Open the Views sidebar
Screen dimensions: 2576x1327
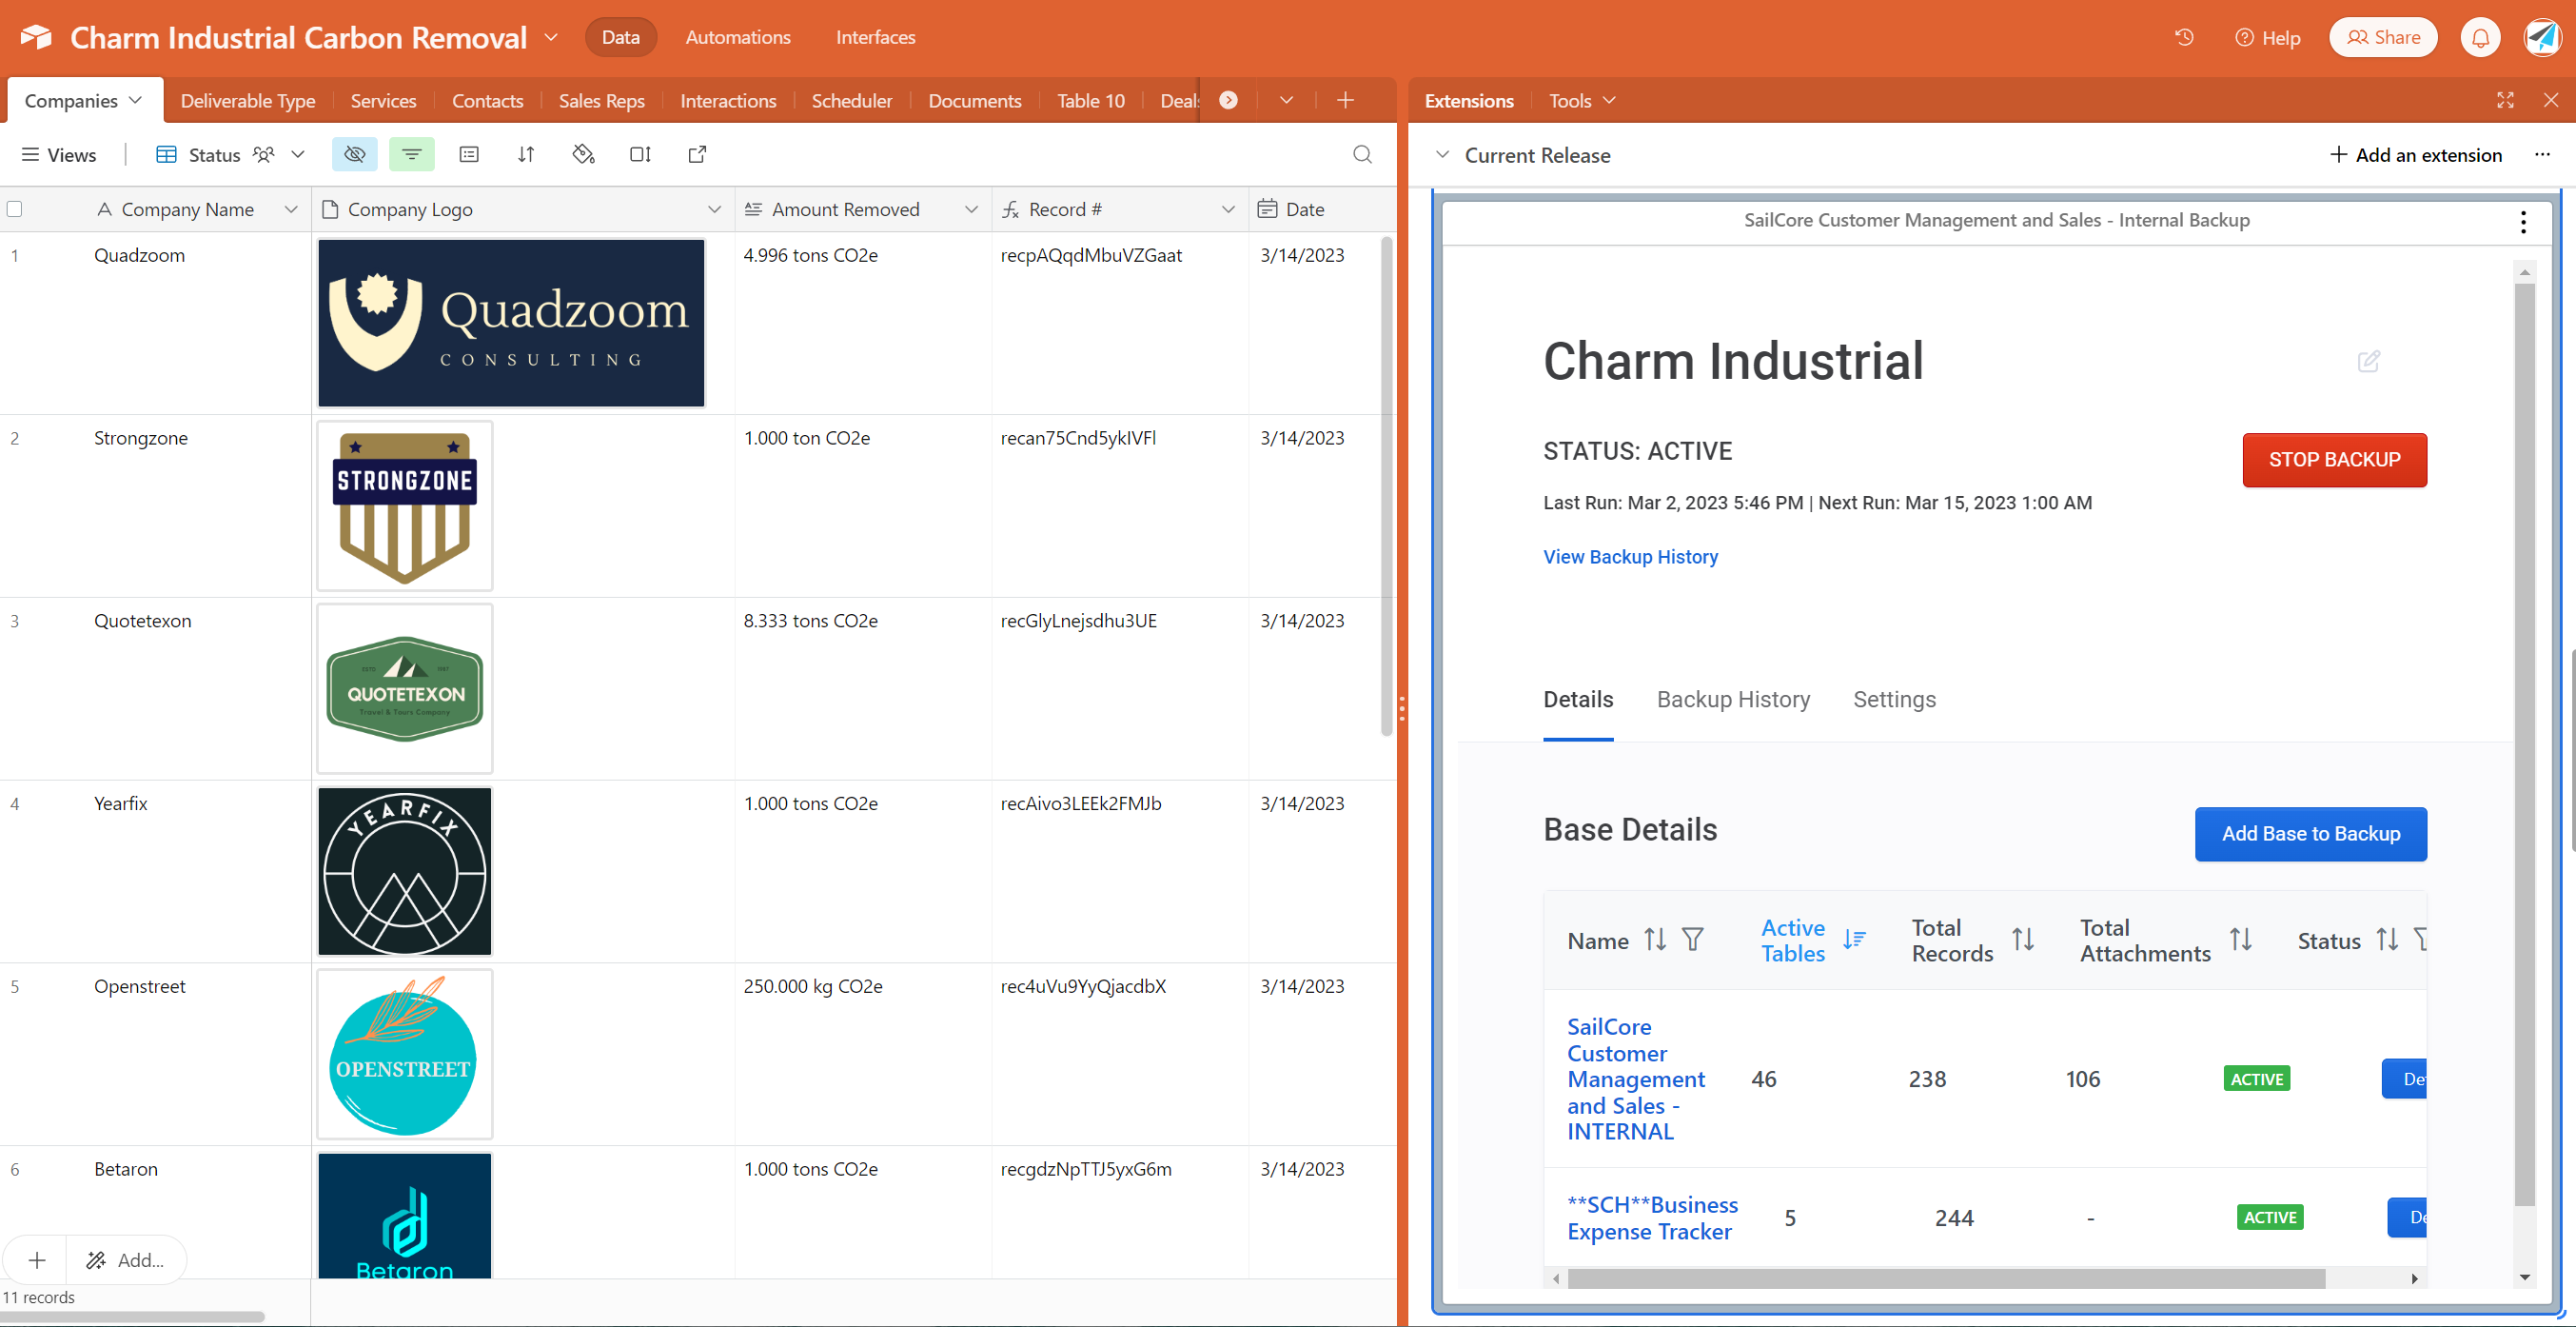pyautogui.click(x=57, y=154)
